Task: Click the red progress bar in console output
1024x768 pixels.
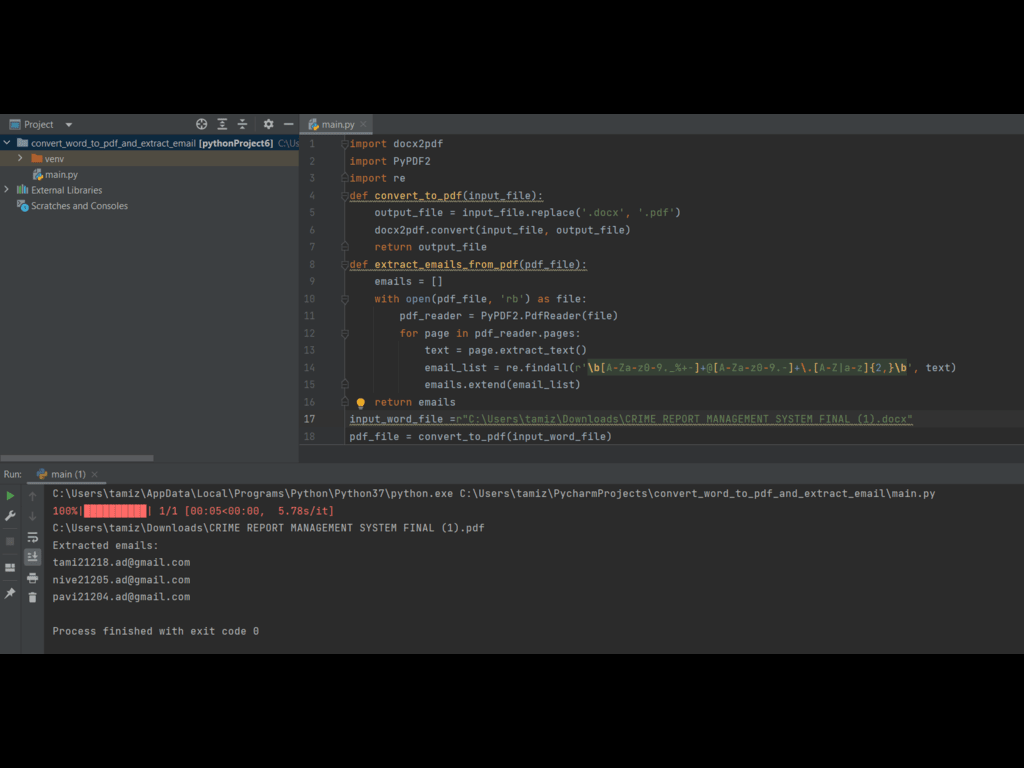Action: coord(115,511)
